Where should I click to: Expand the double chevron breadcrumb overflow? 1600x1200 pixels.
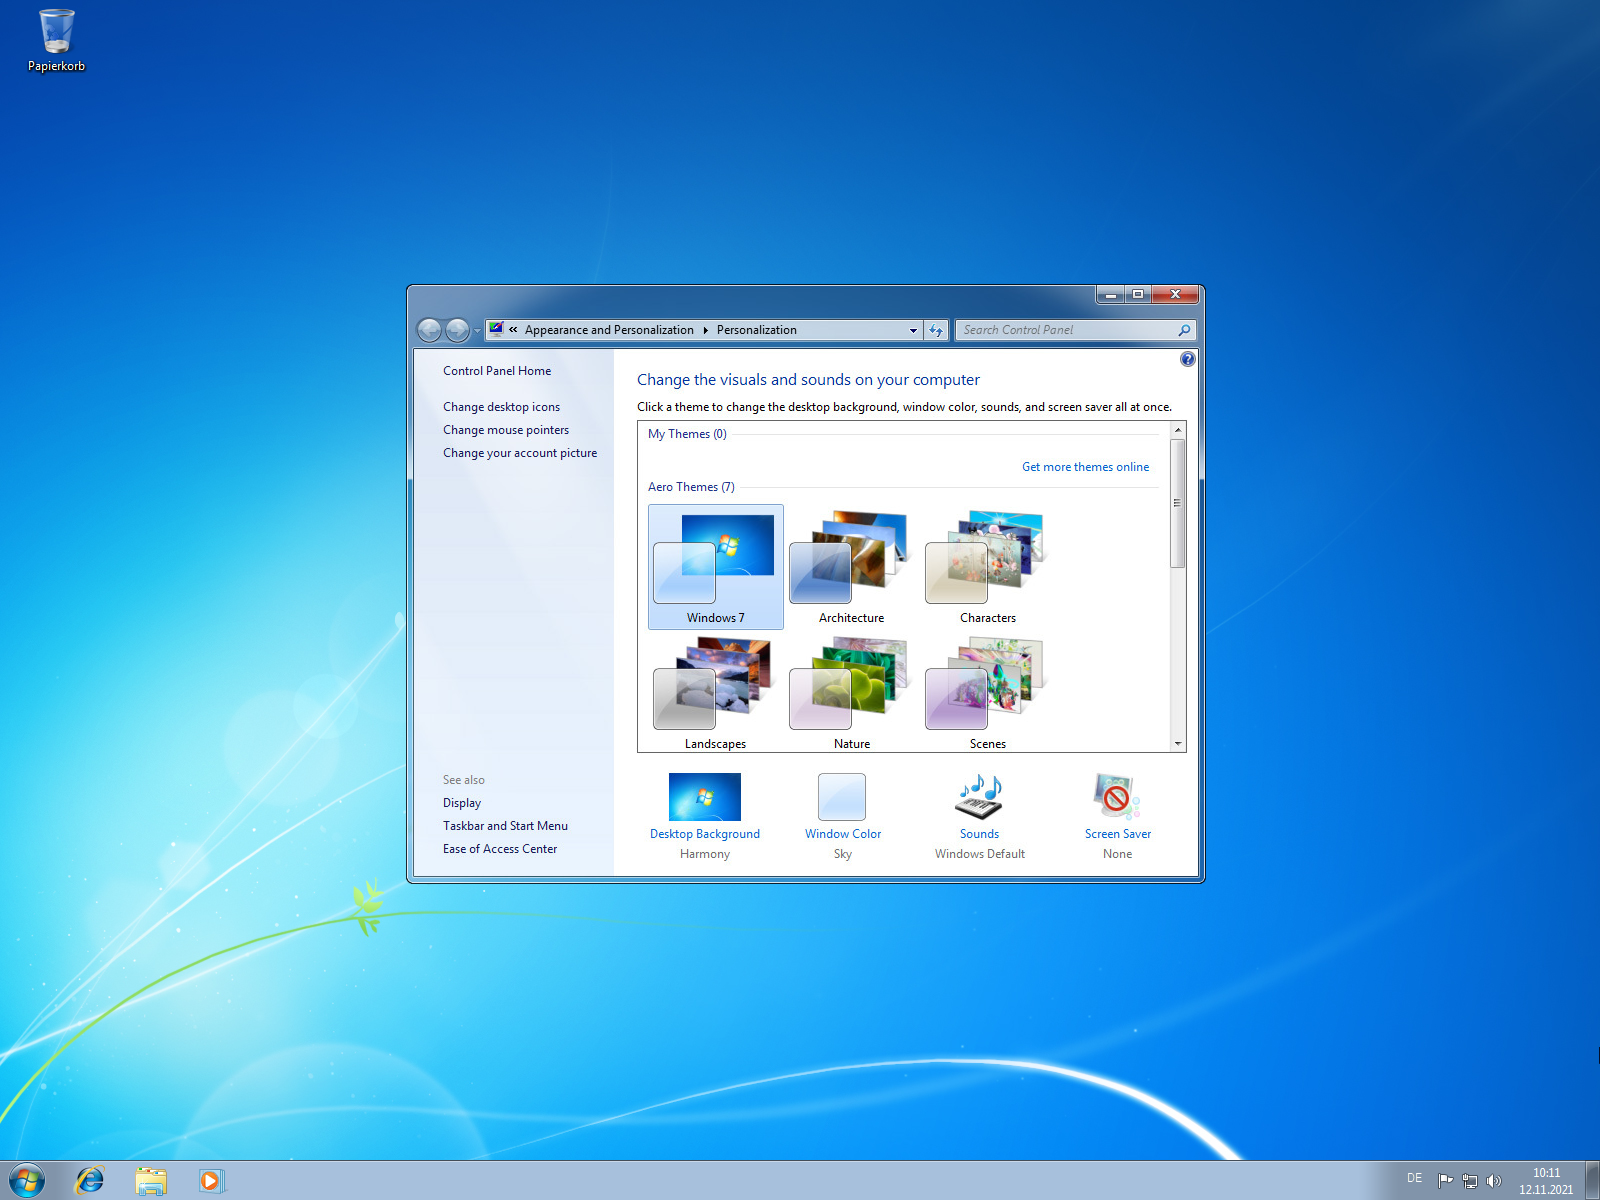coord(513,330)
